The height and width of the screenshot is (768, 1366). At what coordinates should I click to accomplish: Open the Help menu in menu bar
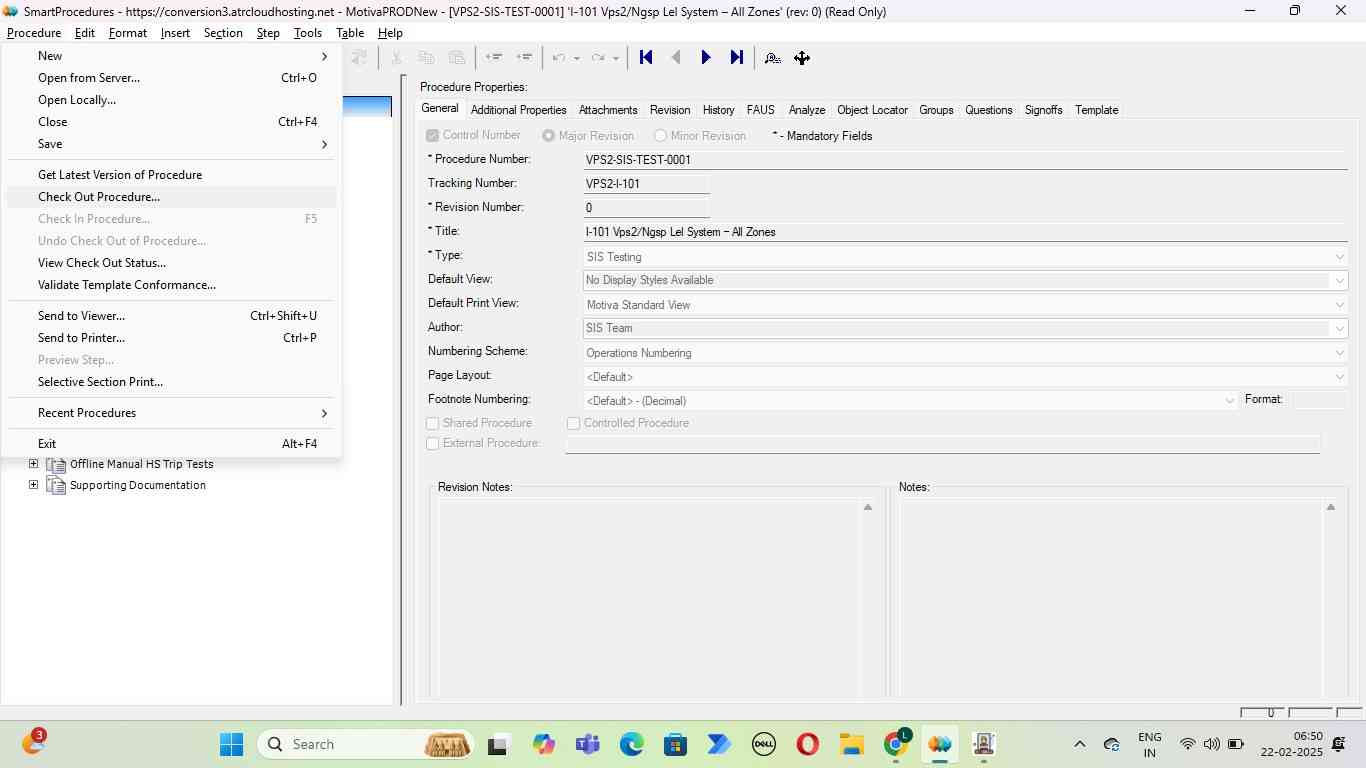(390, 33)
